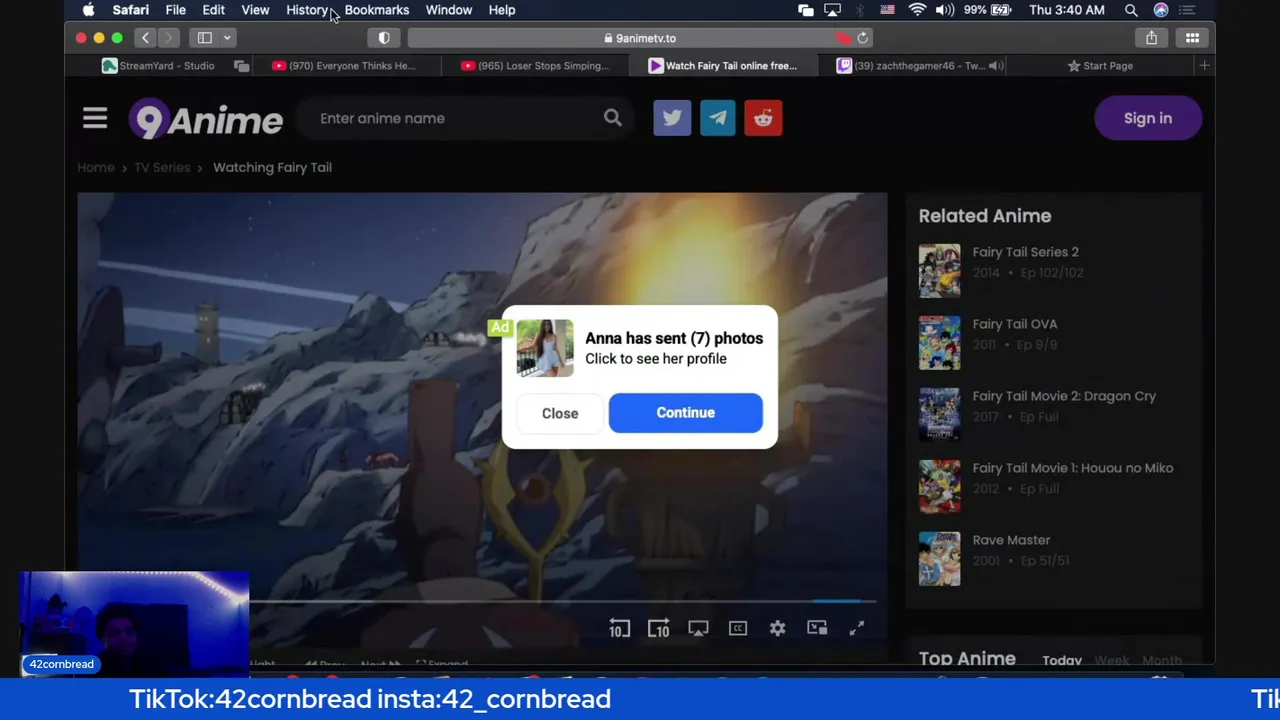Click the AirPlay icon in player
The image size is (1280, 720).
pos(698,628)
